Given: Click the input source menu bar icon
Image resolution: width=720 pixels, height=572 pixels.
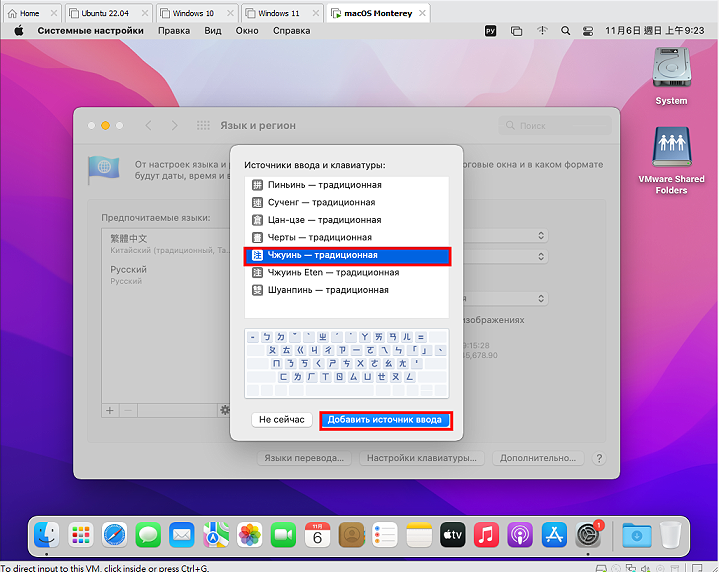Looking at the screenshot, I should point(490,31).
